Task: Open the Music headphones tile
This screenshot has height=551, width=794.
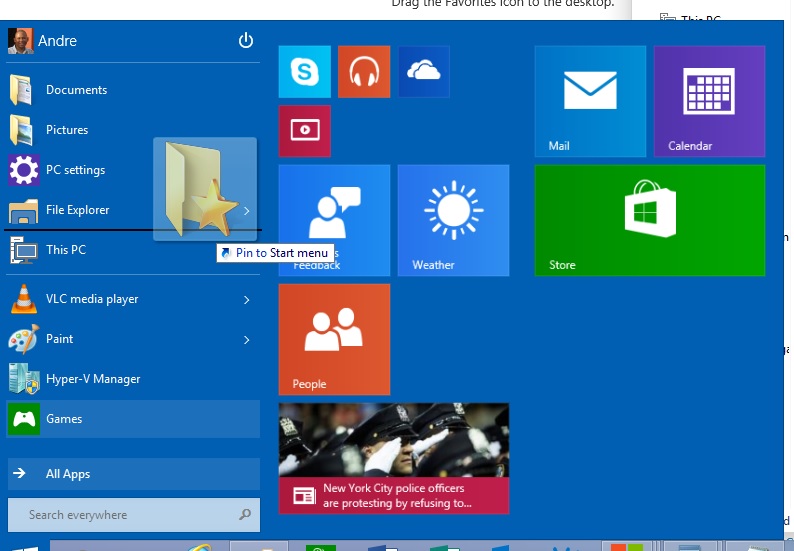Action: (x=364, y=71)
